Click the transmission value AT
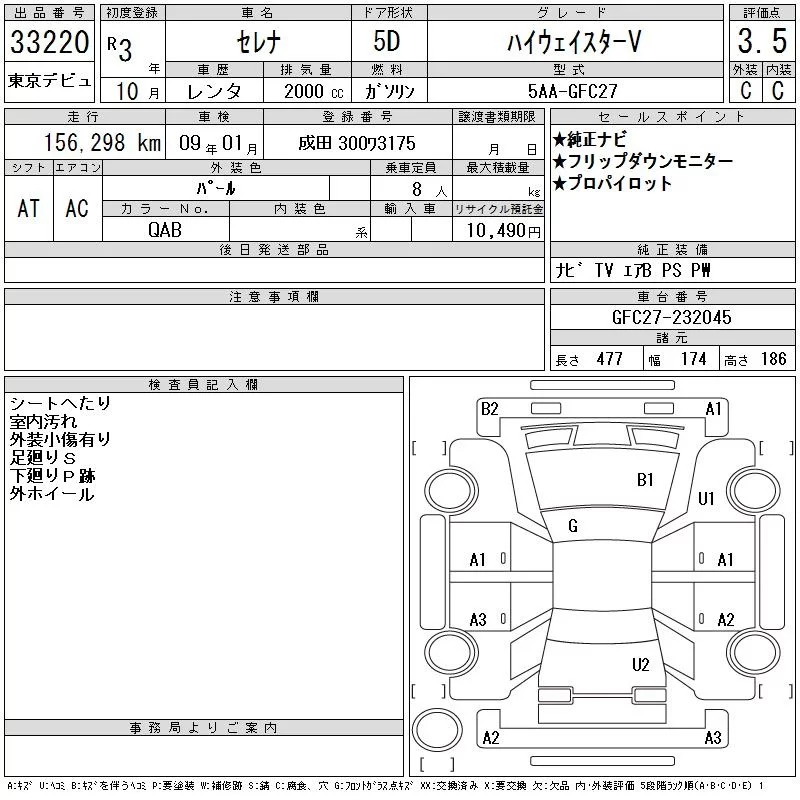This screenshot has width=800, height=800. click(29, 208)
